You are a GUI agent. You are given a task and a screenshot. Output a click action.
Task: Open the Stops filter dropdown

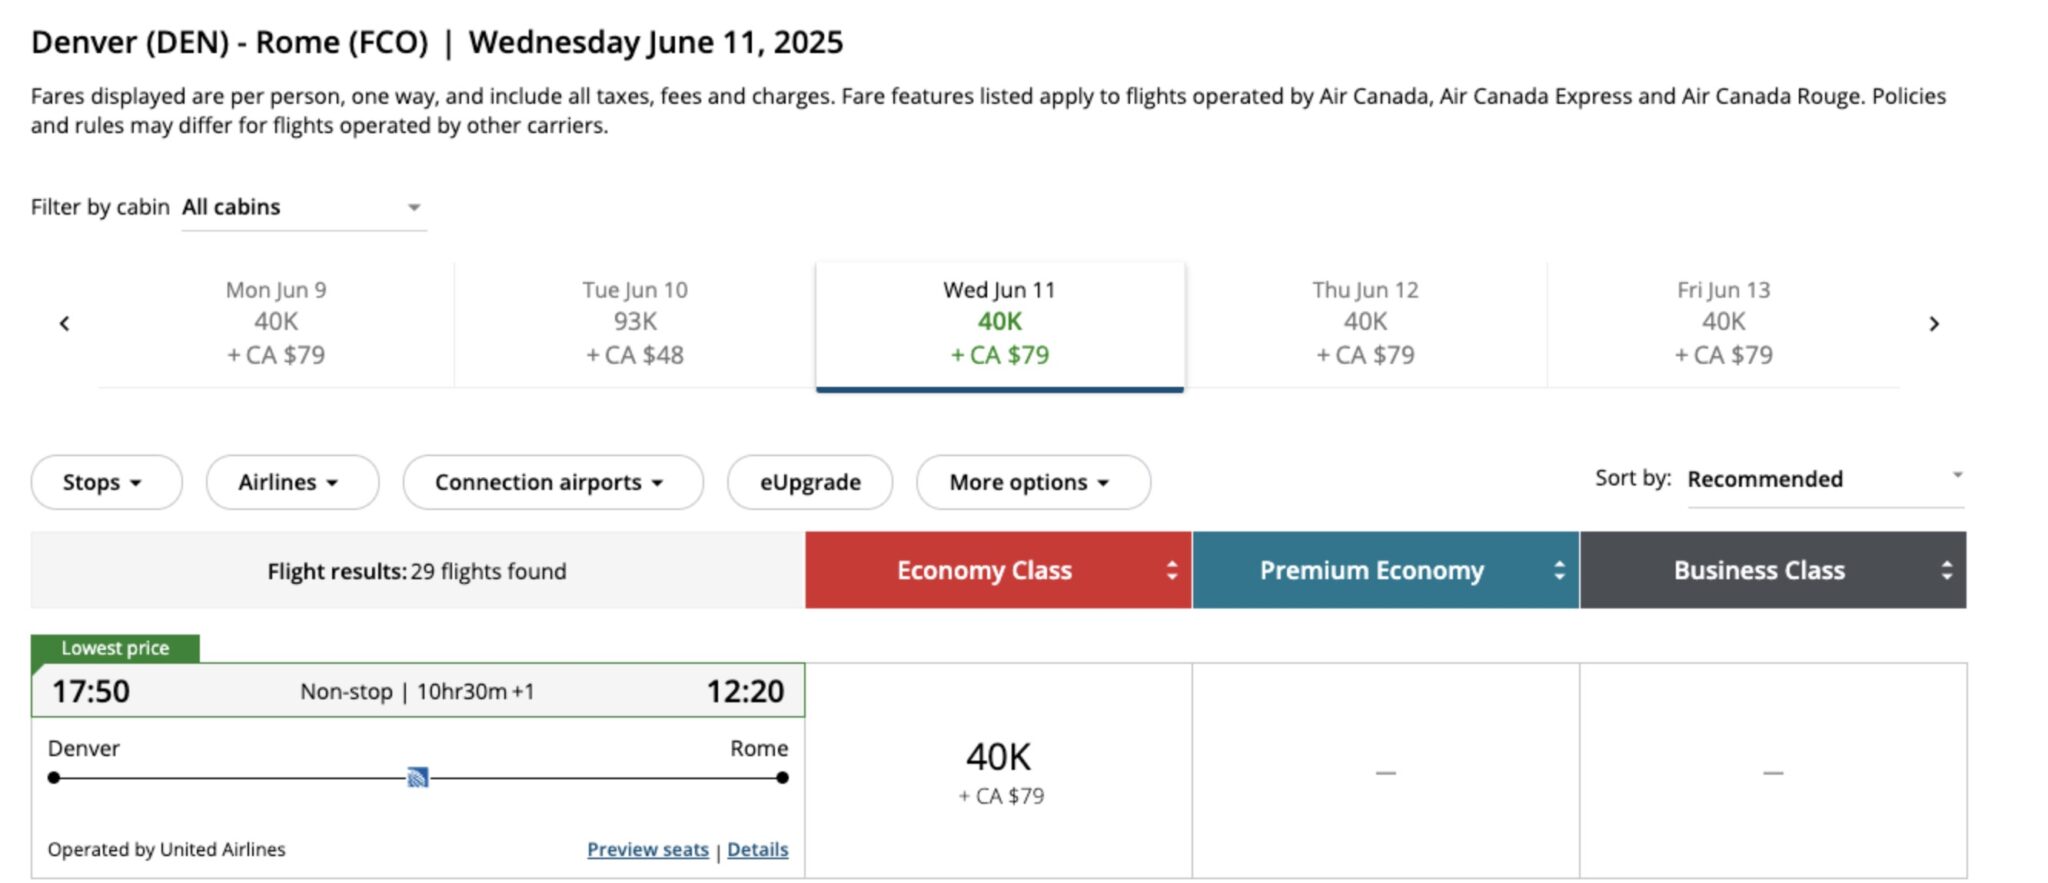point(106,482)
